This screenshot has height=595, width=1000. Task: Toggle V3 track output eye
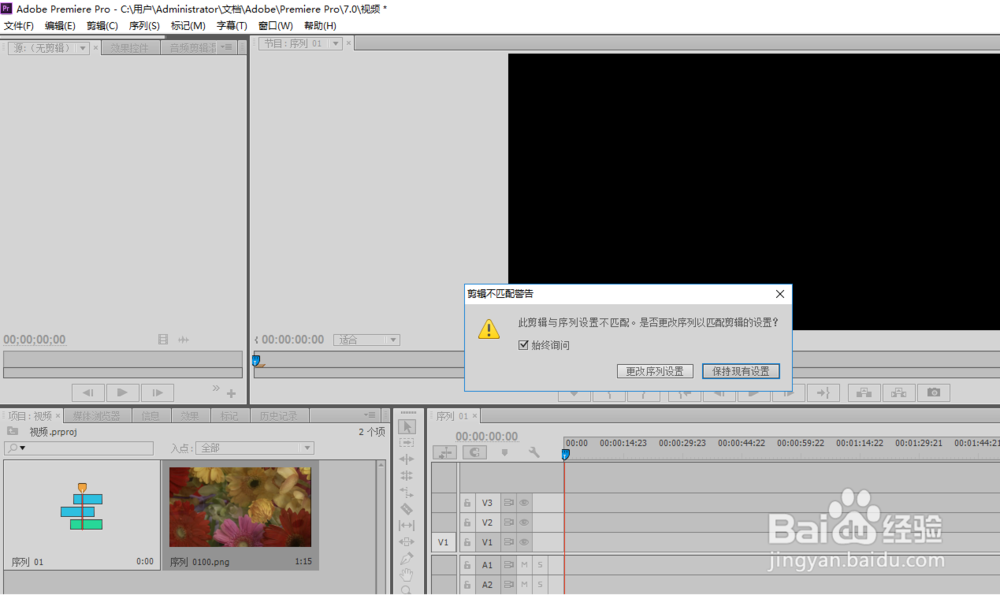tap(524, 503)
